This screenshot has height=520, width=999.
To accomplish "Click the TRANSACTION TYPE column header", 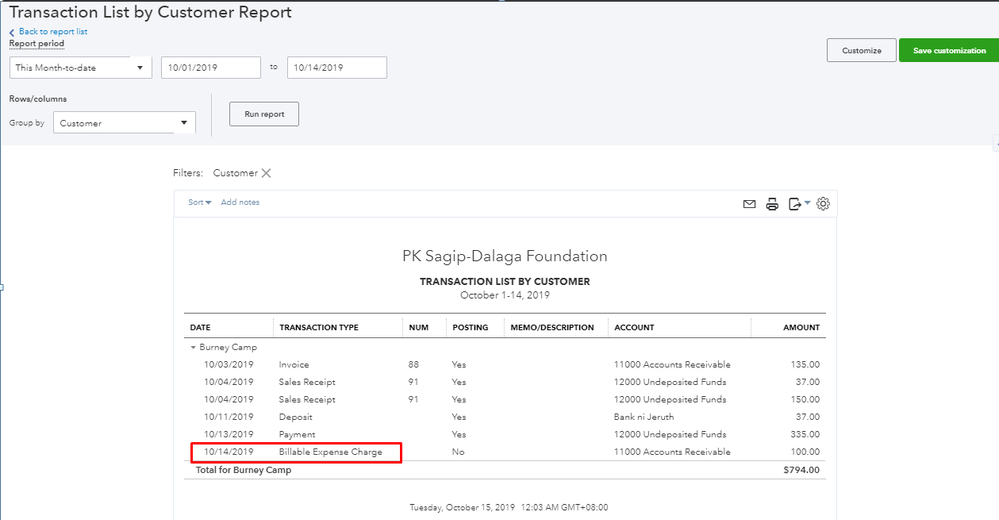I will pos(318,327).
